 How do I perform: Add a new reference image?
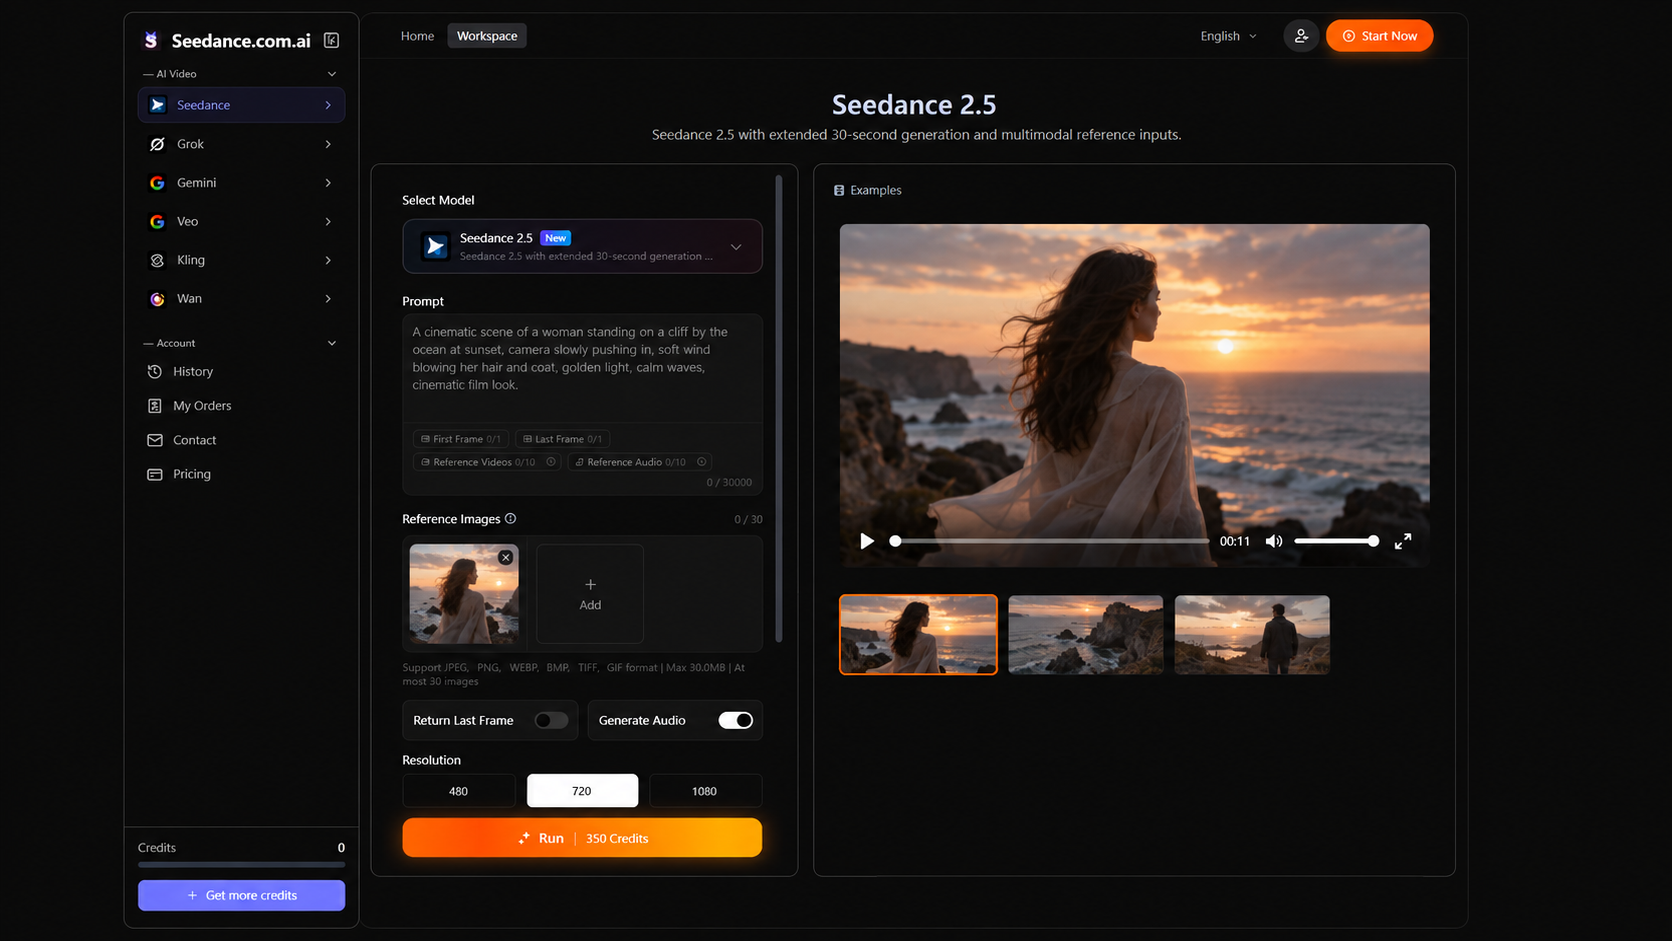[590, 594]
